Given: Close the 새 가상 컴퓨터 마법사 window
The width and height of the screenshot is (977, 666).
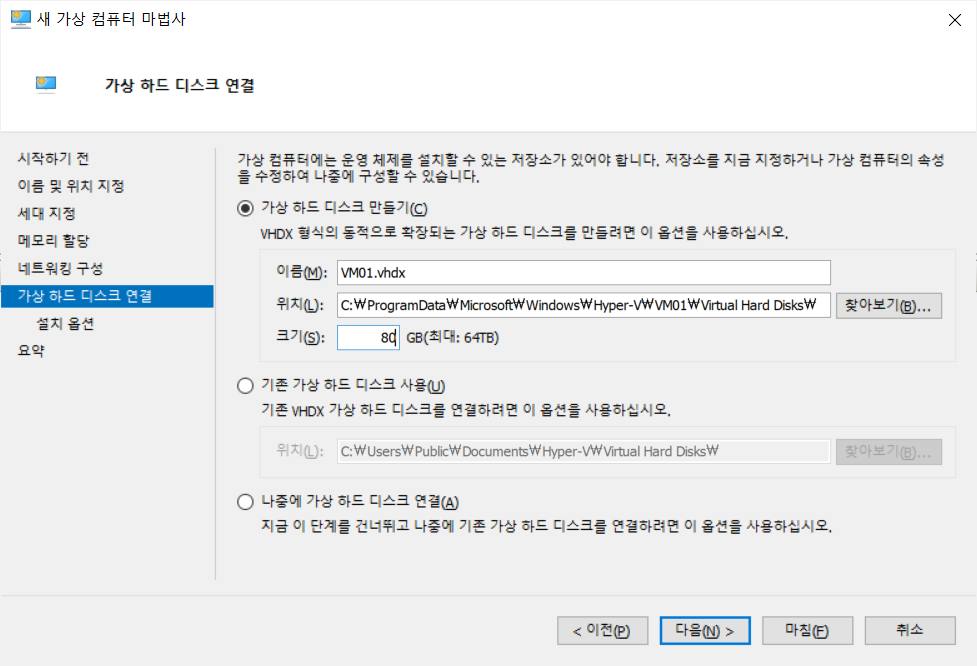Looking at the screenshot, I should (x=955, y=20).
